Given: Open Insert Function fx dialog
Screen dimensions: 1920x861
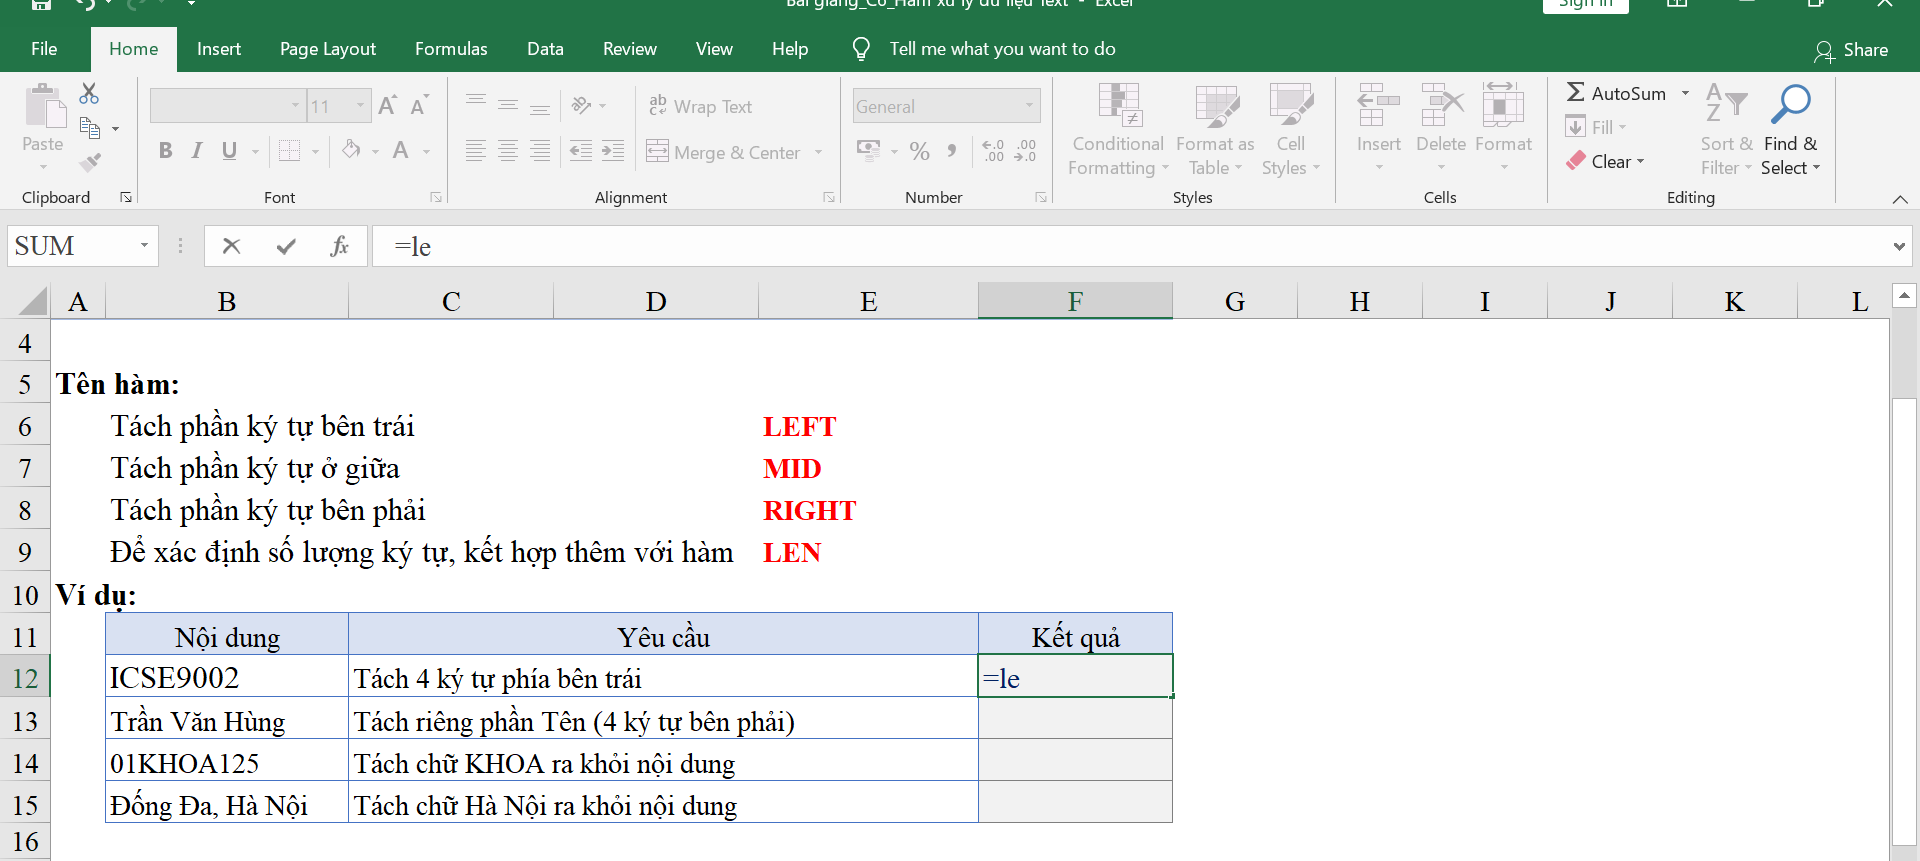Looking at the screenshot, I should coord(339,246).
